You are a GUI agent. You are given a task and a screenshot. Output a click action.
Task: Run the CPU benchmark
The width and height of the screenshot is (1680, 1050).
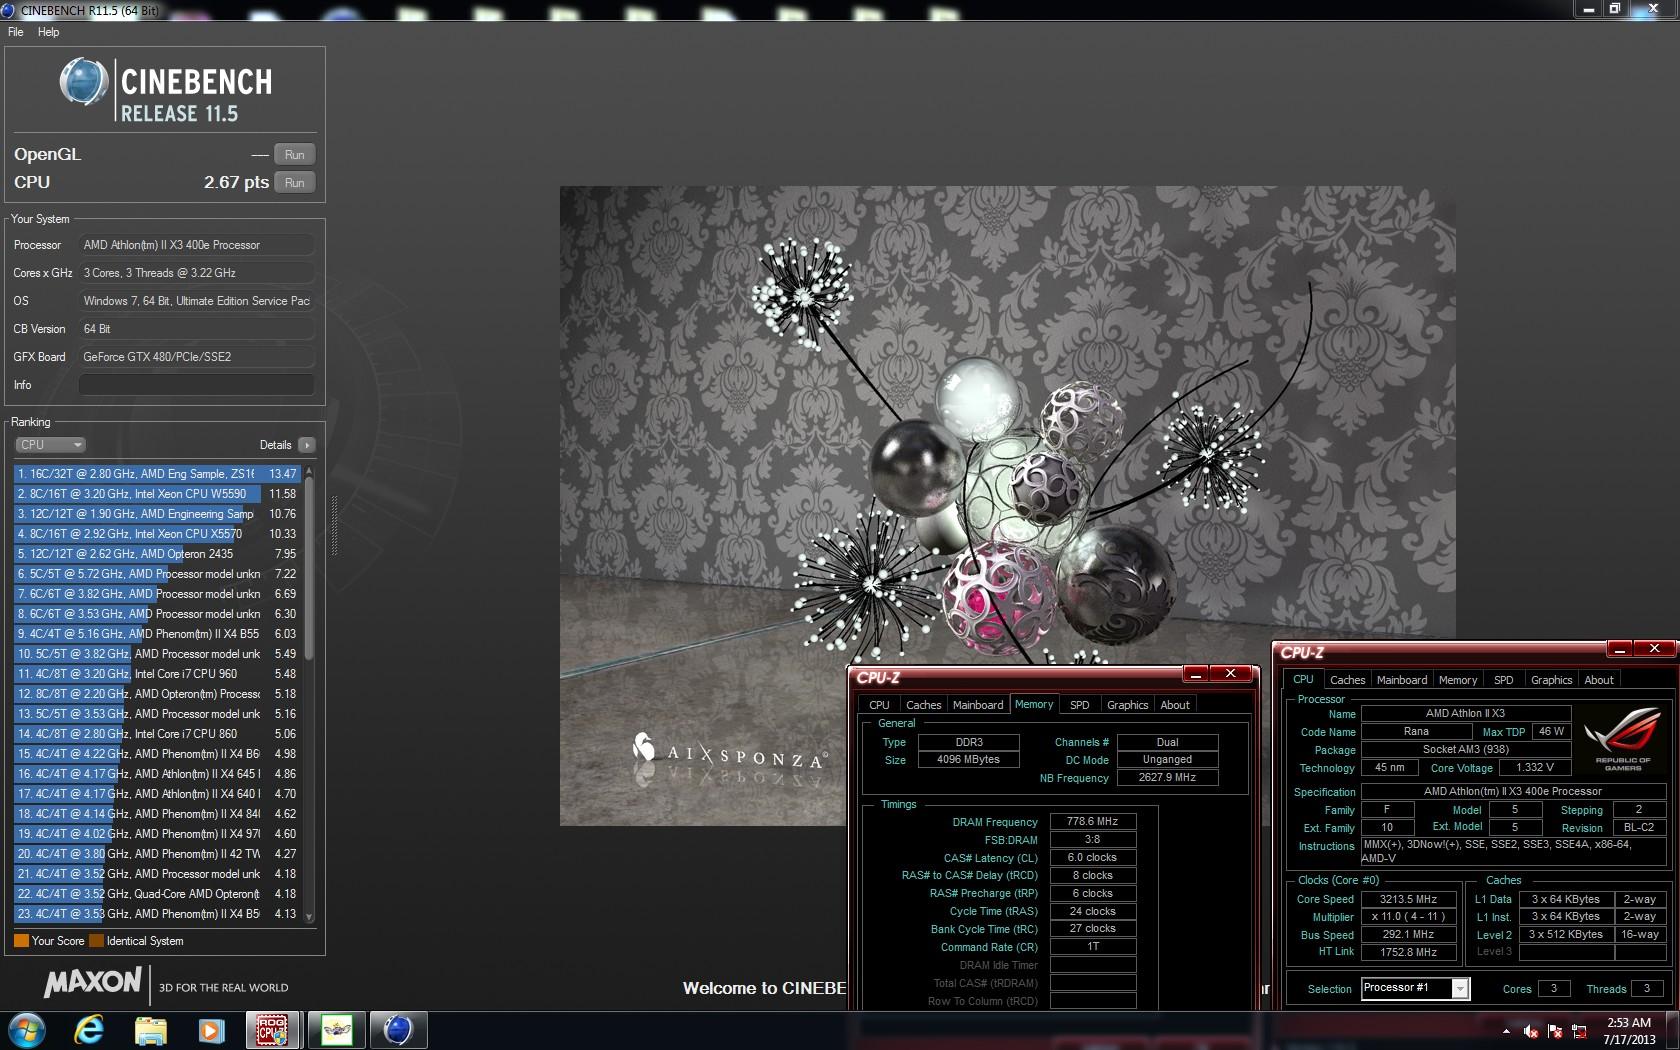294,183
